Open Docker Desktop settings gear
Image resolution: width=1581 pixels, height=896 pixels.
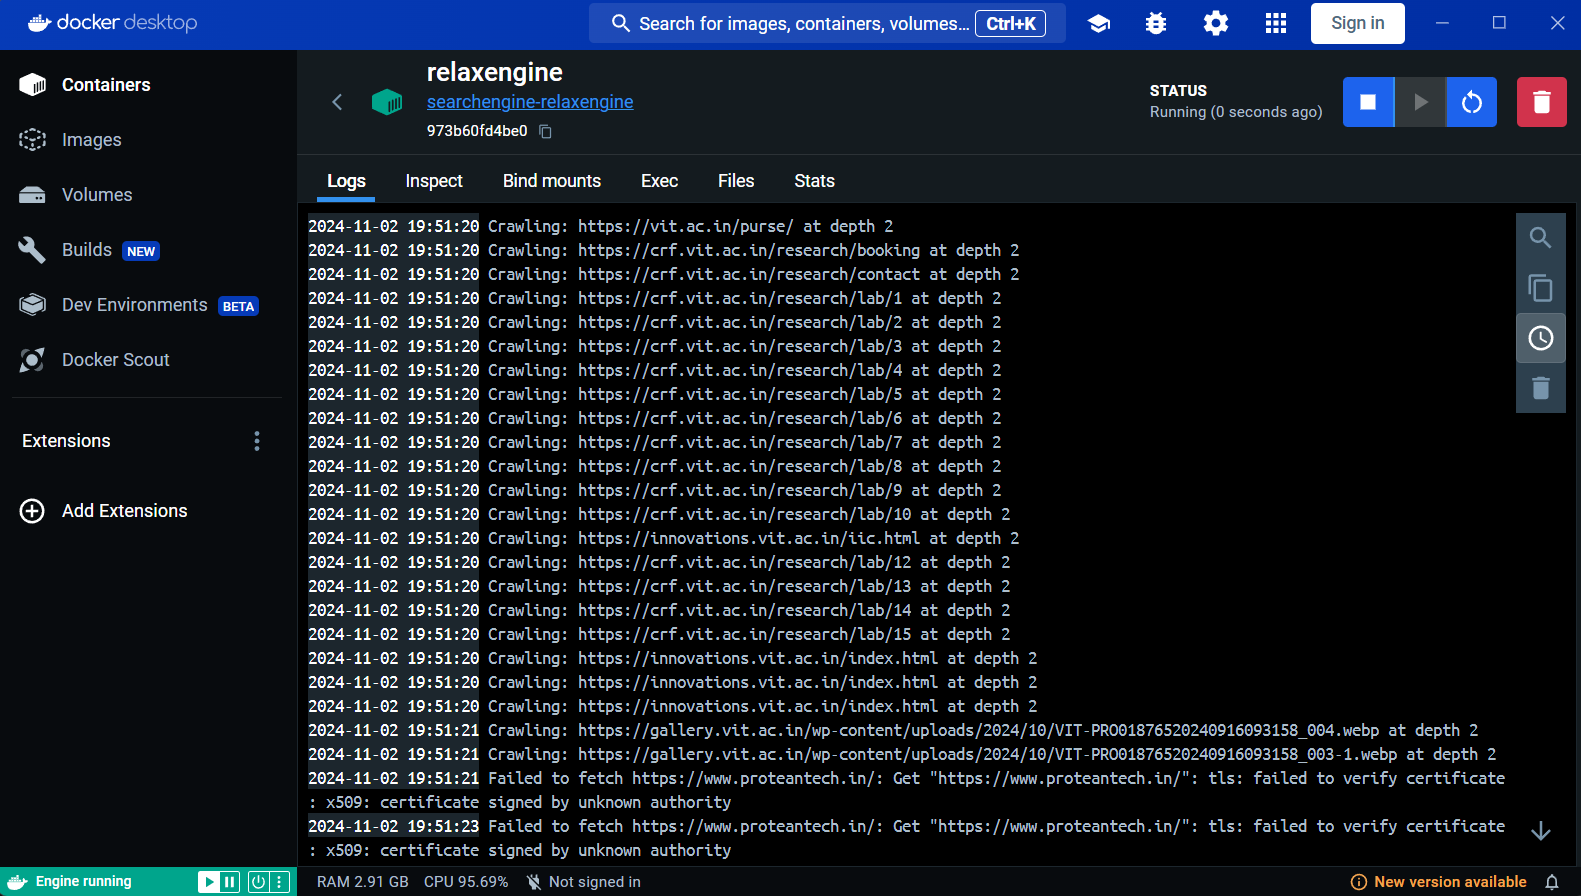[1216, 23]
